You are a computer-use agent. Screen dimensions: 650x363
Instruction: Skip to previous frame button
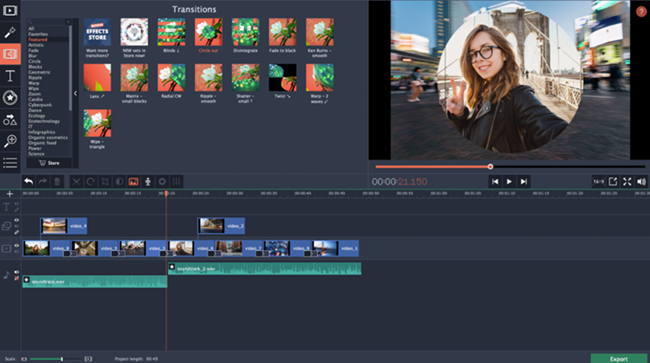[495, 182]
